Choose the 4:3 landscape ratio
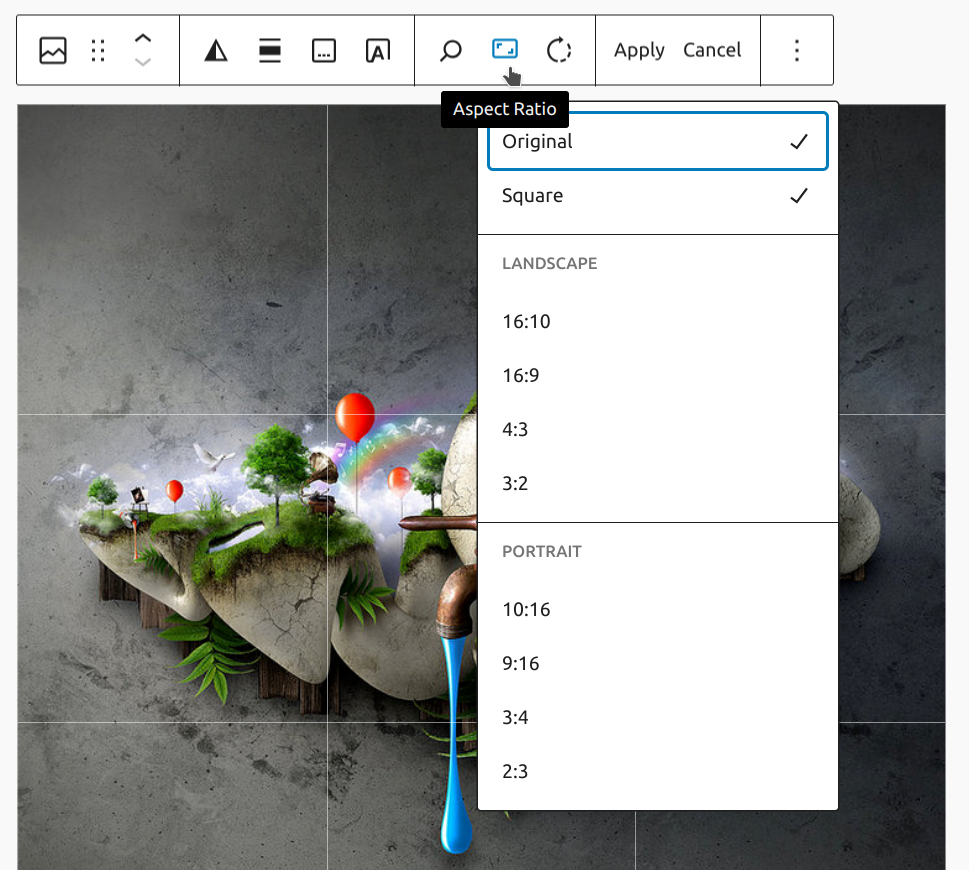Viewport: 969px width, 870px height. pyautogui.click(x=658, y=429)
